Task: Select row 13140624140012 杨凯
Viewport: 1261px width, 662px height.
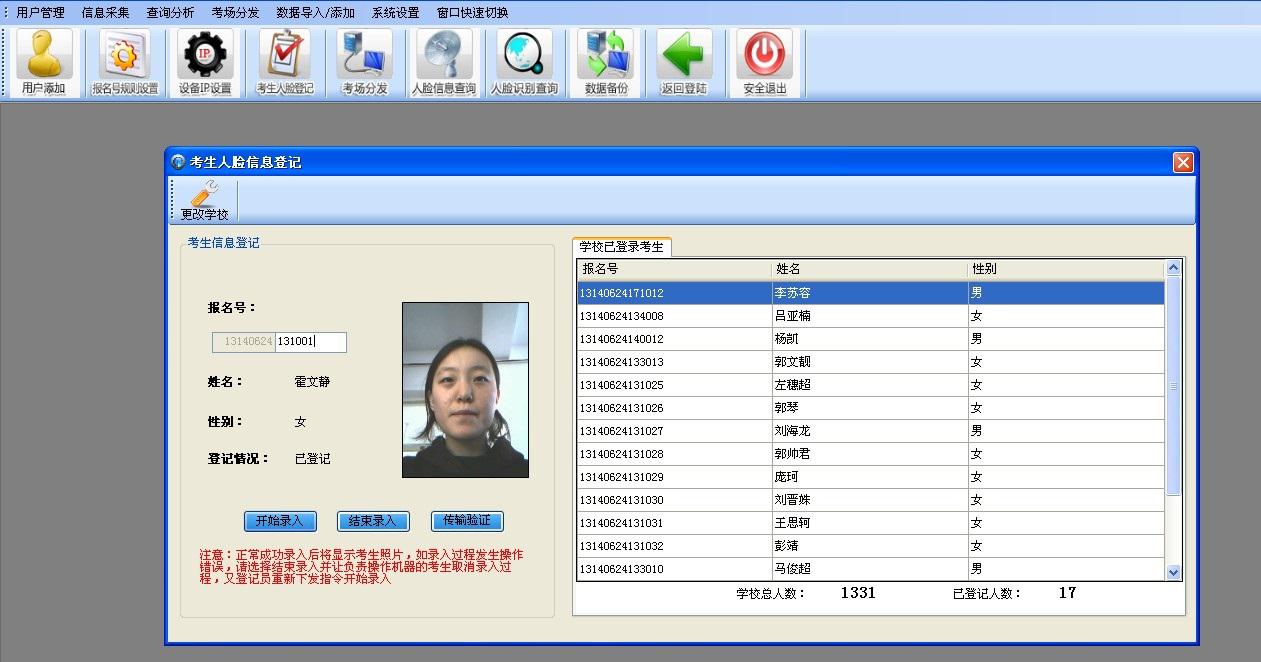Action: pyautogui.click(x=871, y=339)
